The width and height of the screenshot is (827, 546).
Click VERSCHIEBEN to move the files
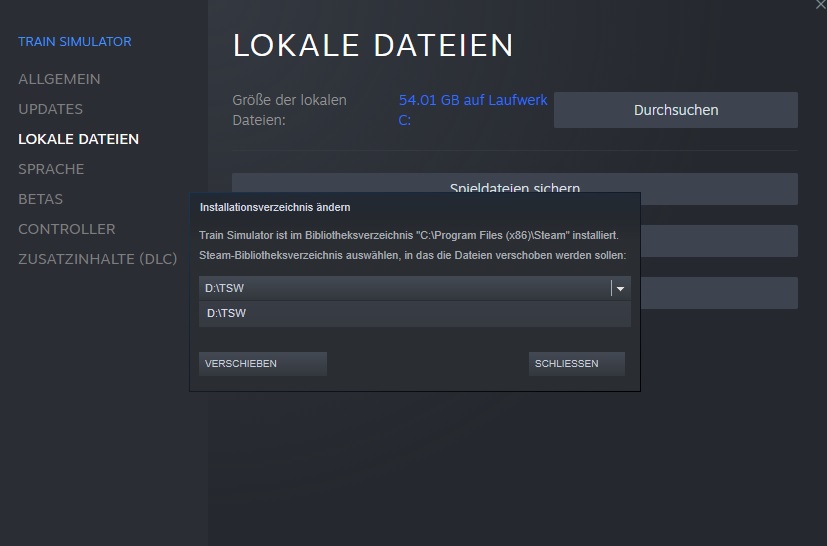pos(263,364)
